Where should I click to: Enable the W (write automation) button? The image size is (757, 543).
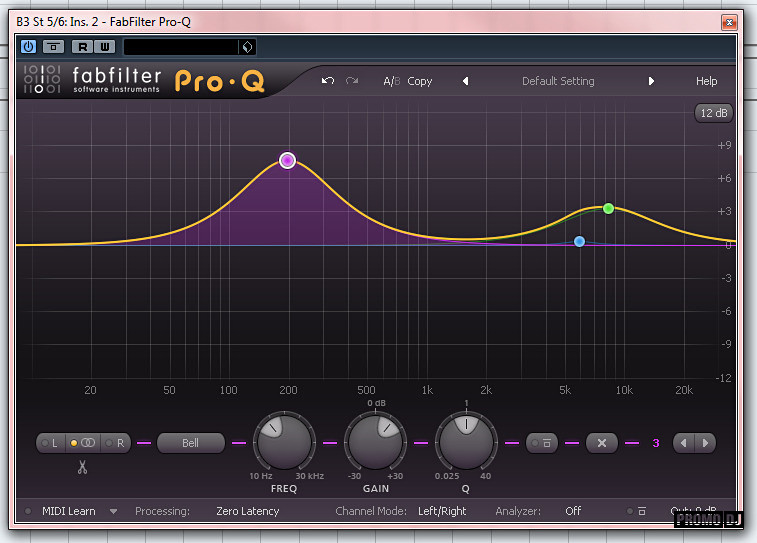pos(105,47)
